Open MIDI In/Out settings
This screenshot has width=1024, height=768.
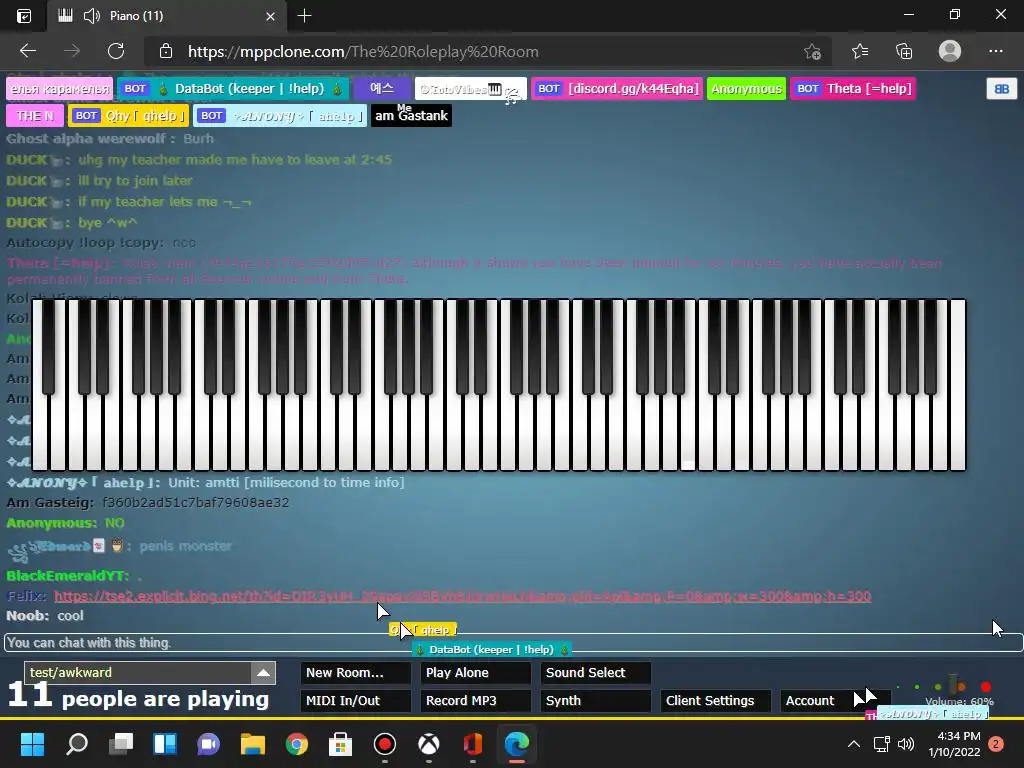tap(355, 701)
